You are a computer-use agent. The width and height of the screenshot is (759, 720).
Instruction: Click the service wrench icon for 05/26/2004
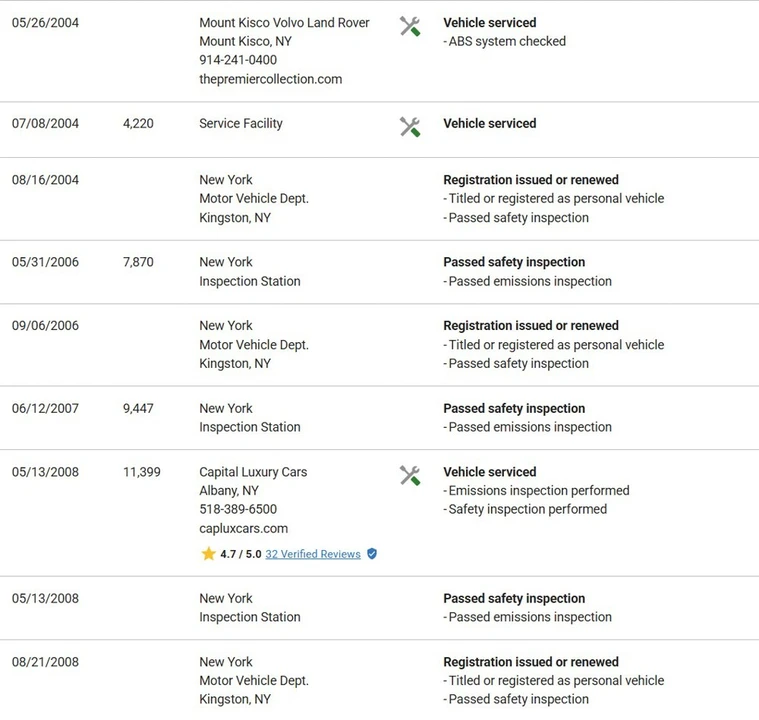[410, 26]
